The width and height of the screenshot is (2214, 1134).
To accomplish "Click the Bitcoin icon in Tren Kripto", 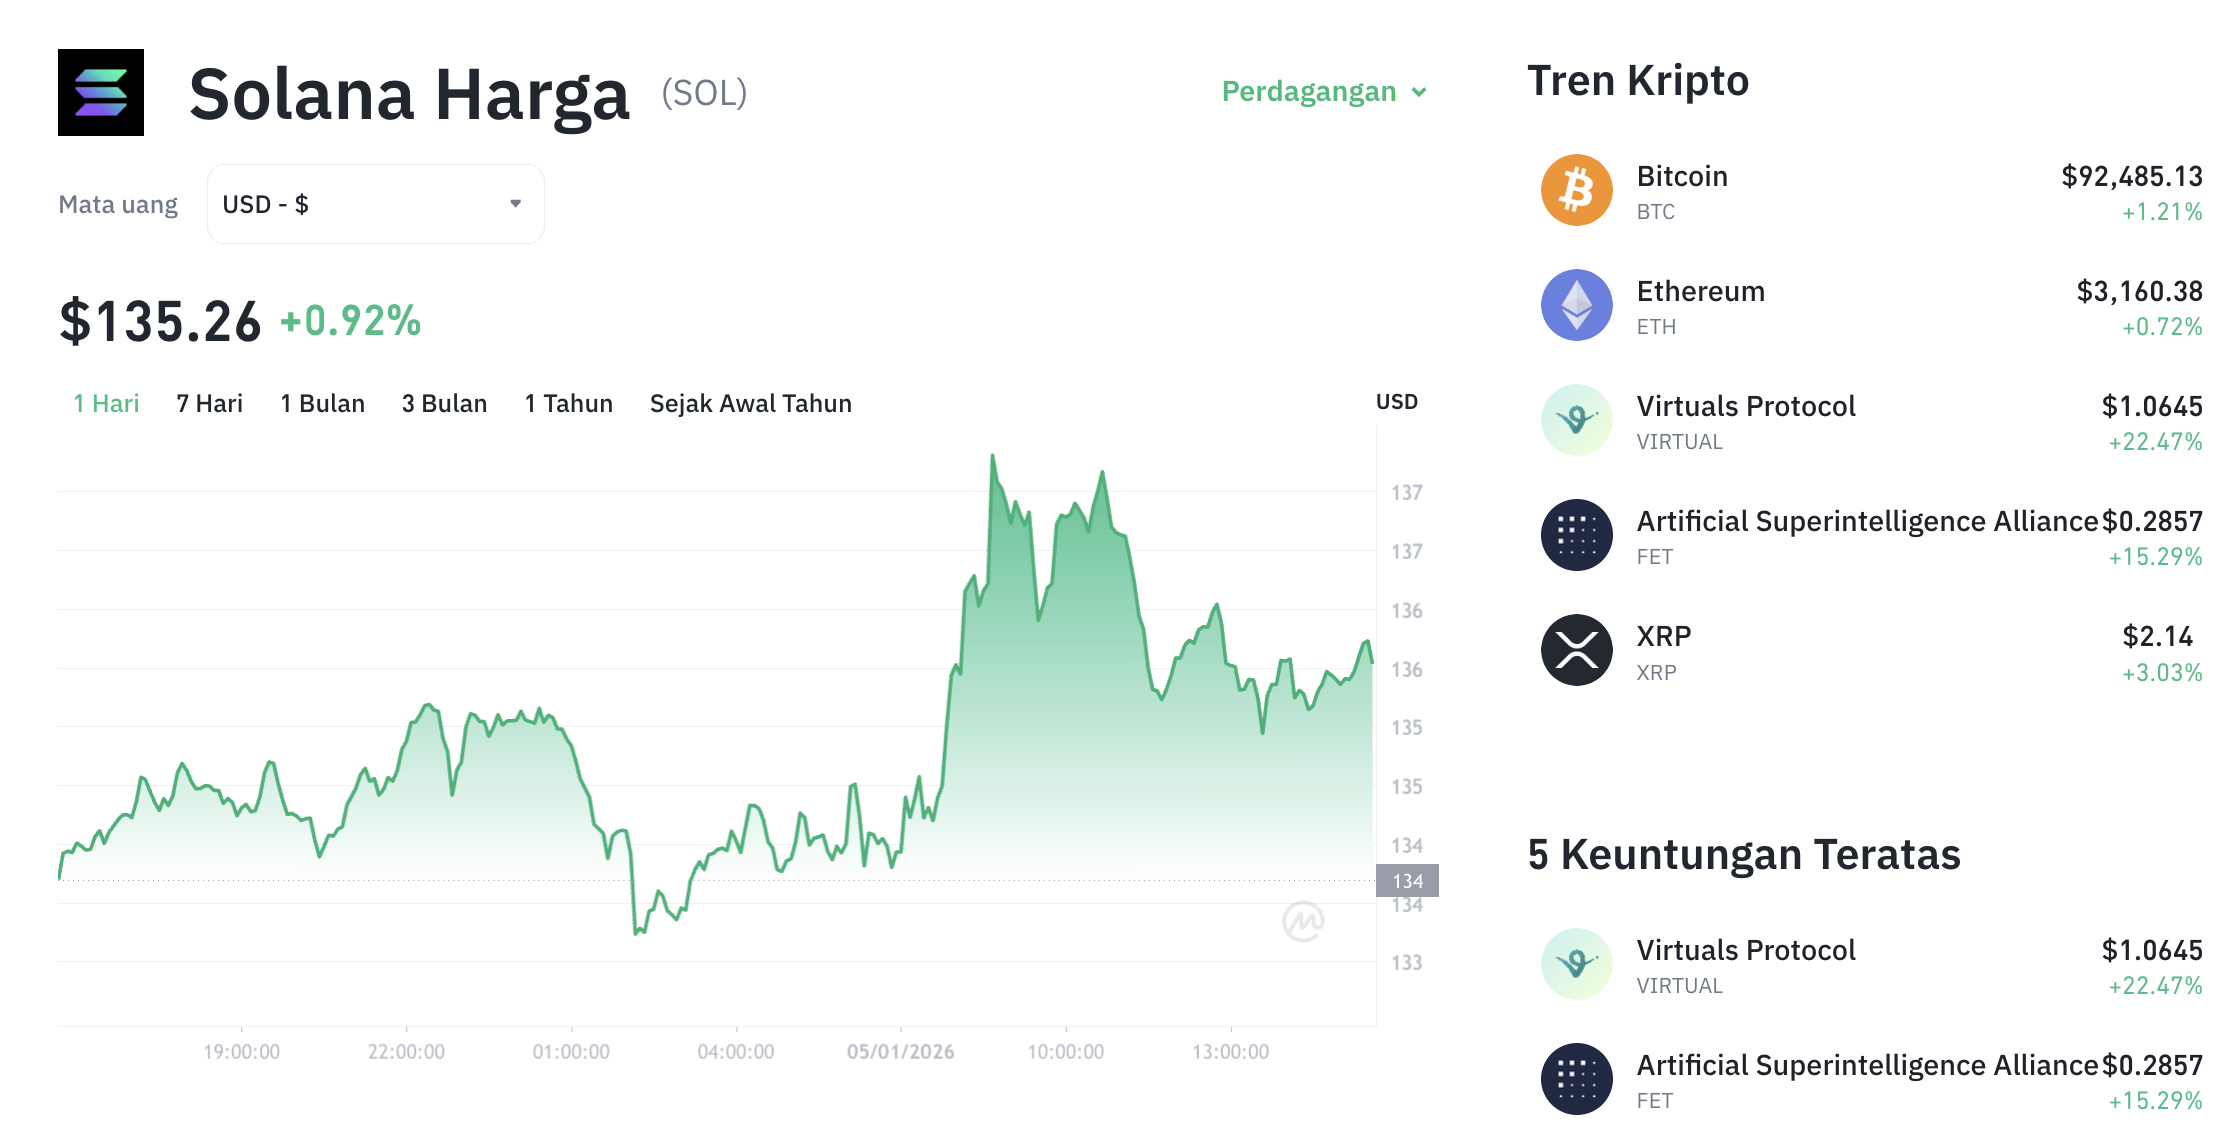I will (1576, 189).
